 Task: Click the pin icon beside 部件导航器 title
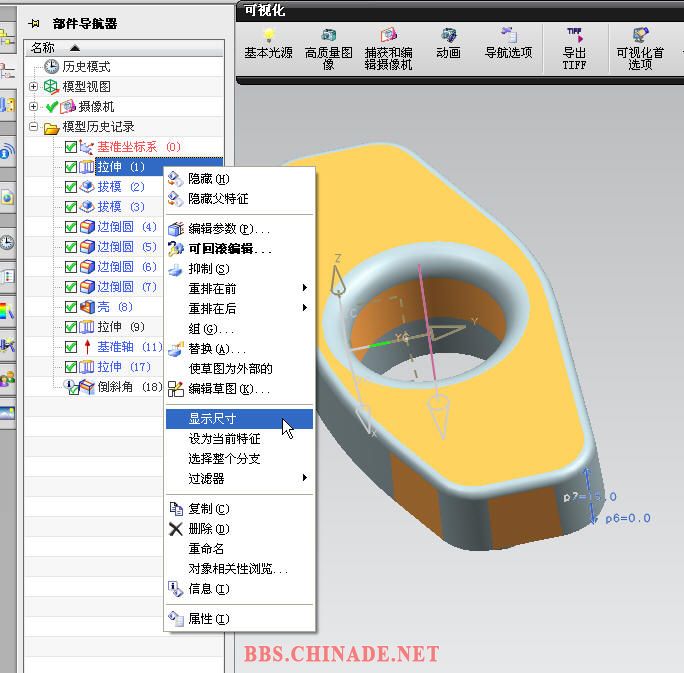point(36,22)
